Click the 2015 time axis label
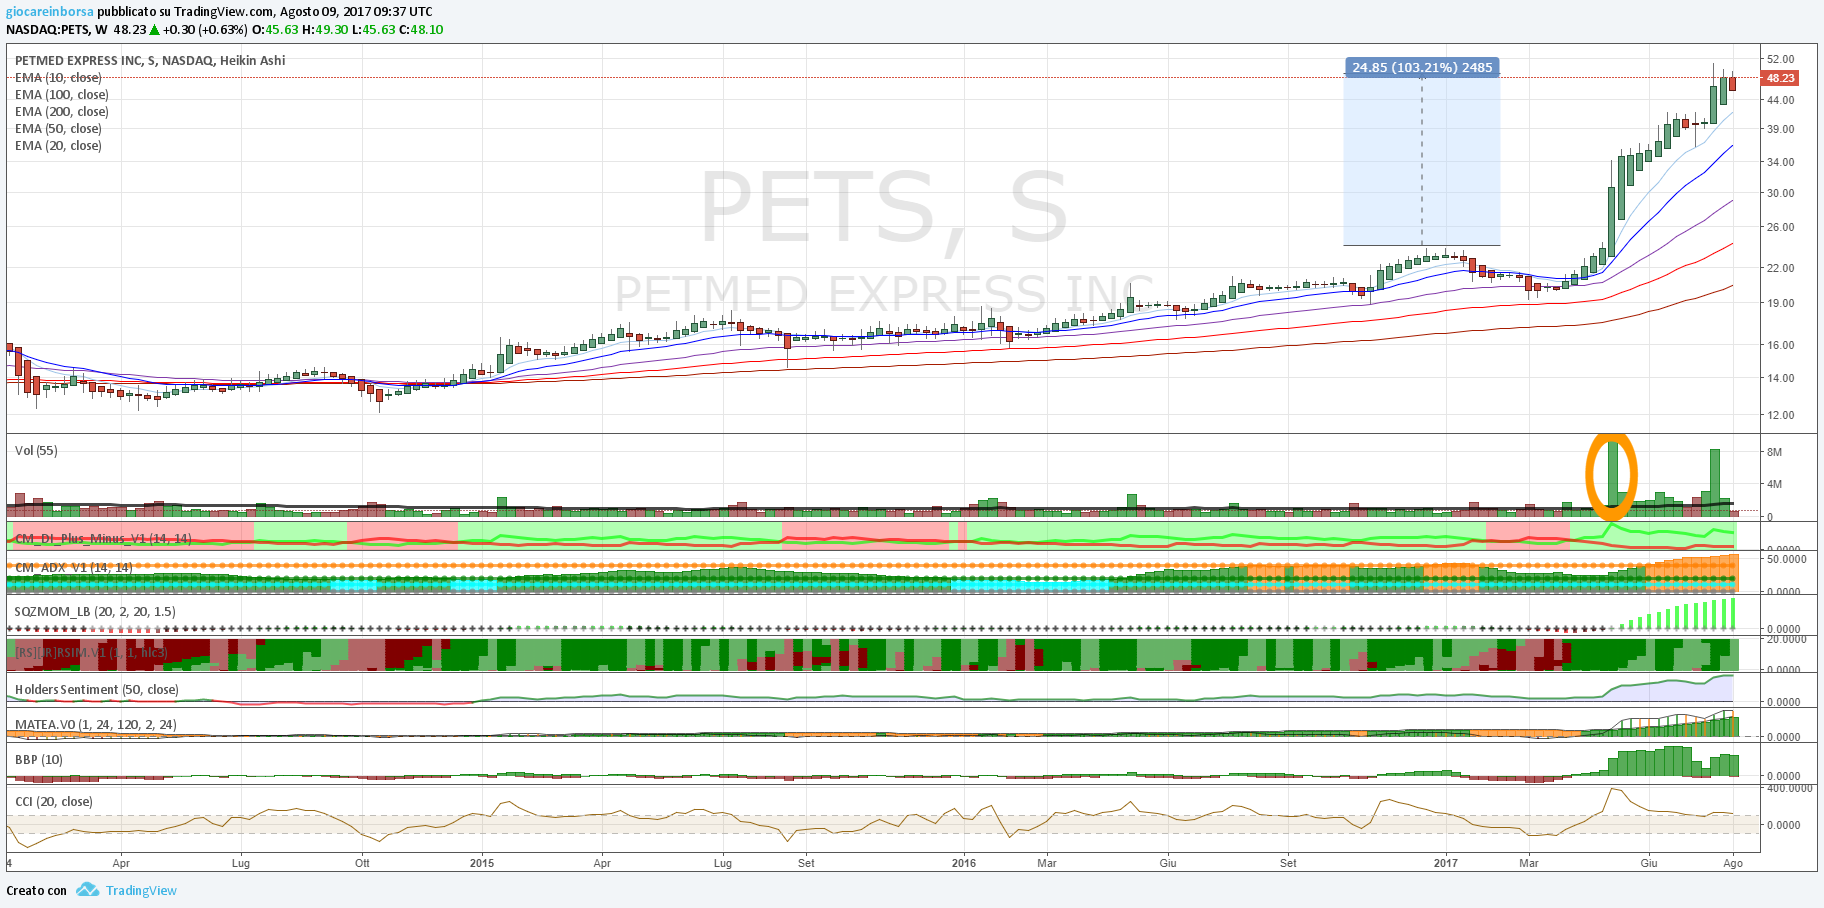Image resolution: width=1824 pixels, height=908 pixels. (482, 863)
